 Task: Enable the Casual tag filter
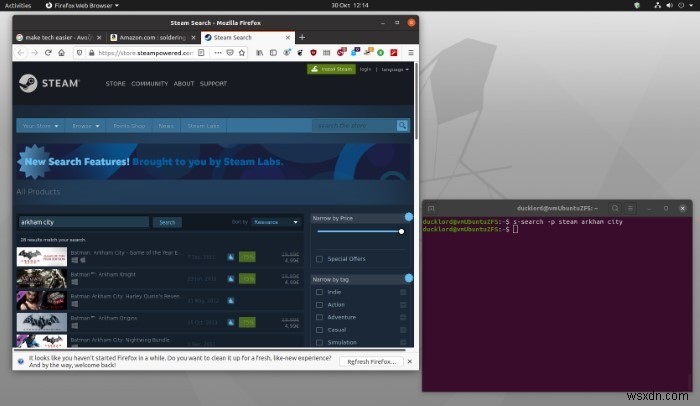tap(319, 330)
